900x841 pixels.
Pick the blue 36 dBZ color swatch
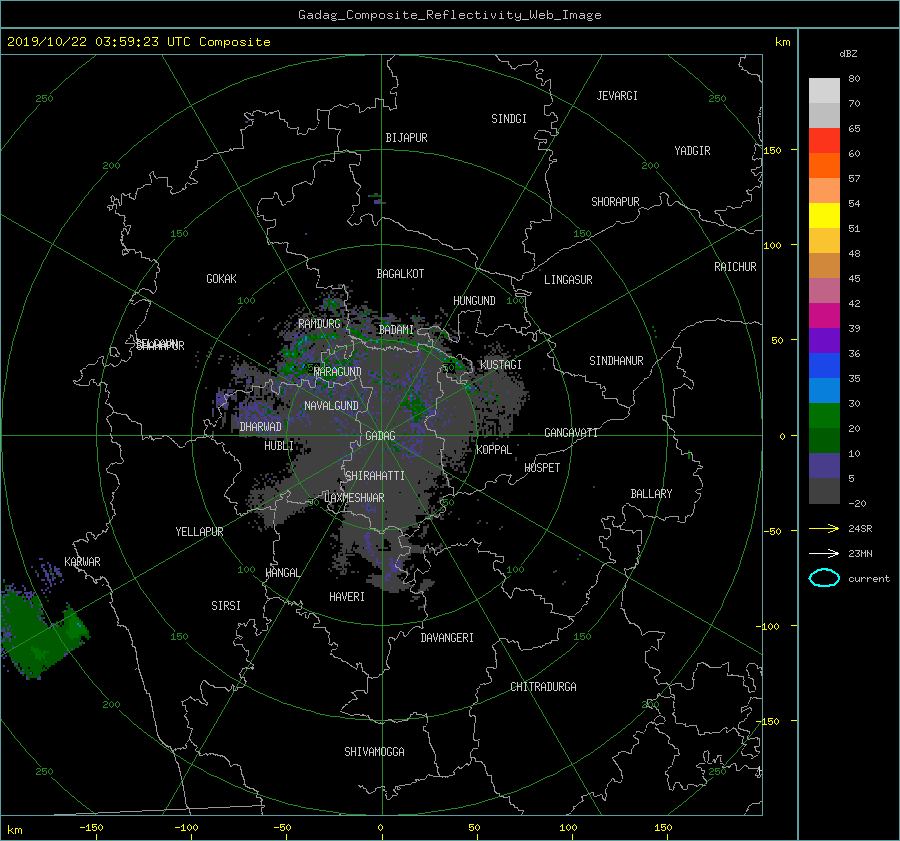coord(824,366)
